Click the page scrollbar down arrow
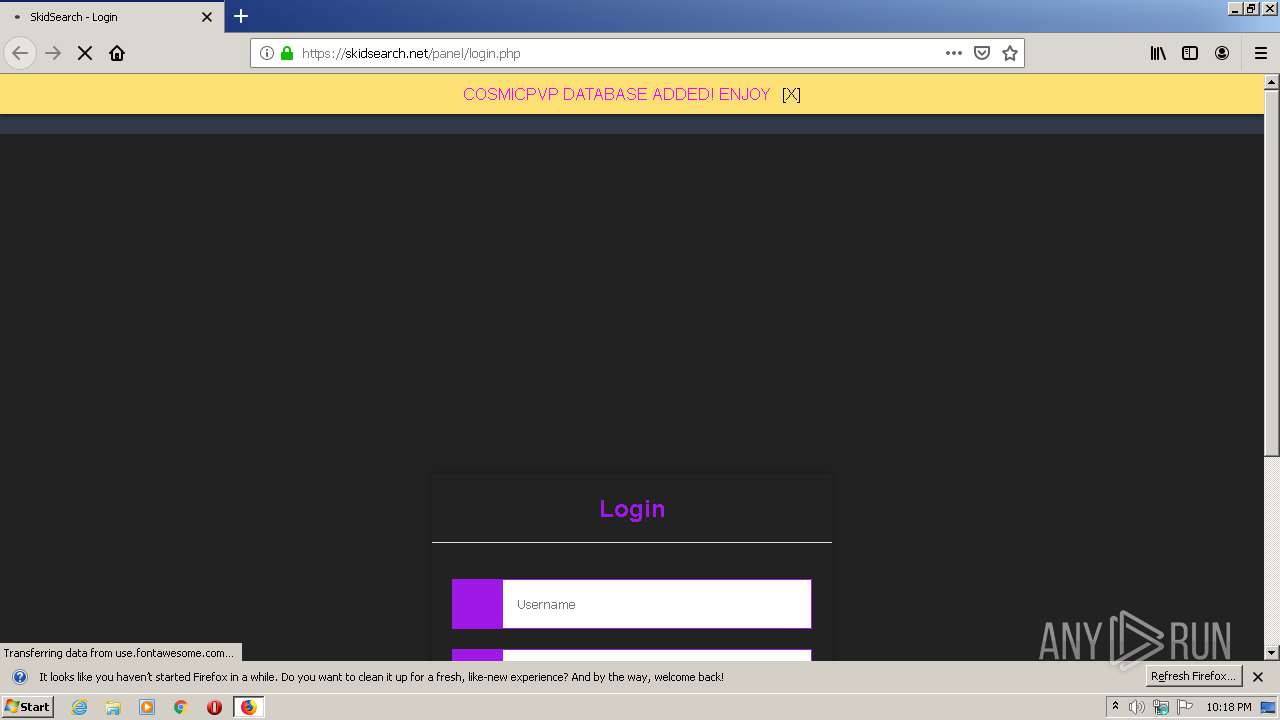1280x720 pixels. 1272,653
